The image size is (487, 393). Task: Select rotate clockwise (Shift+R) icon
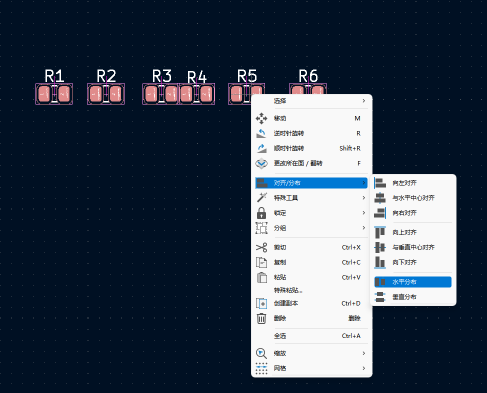(261, 148)
